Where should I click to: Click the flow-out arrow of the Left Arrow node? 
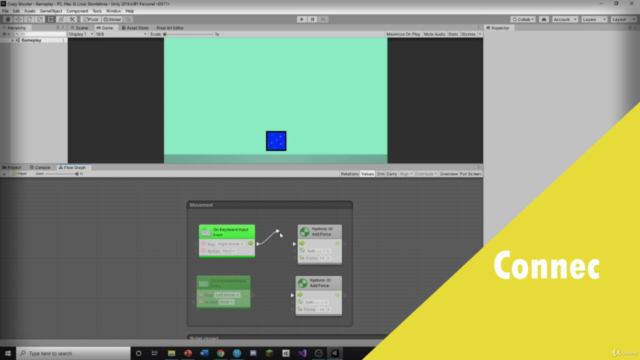pos(246,295)
